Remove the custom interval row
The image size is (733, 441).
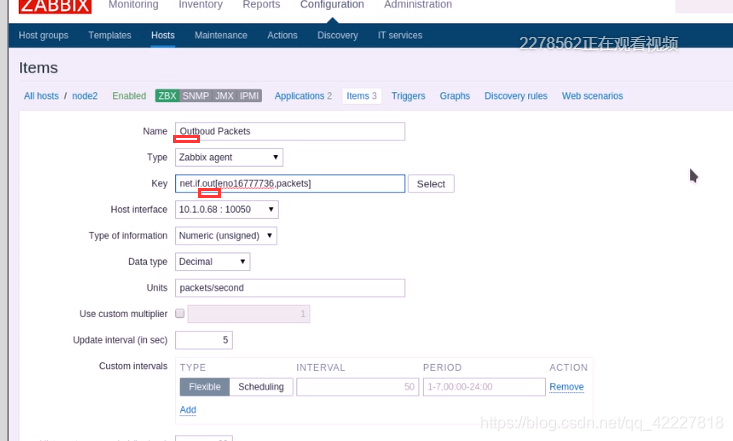tap(567, 387)
